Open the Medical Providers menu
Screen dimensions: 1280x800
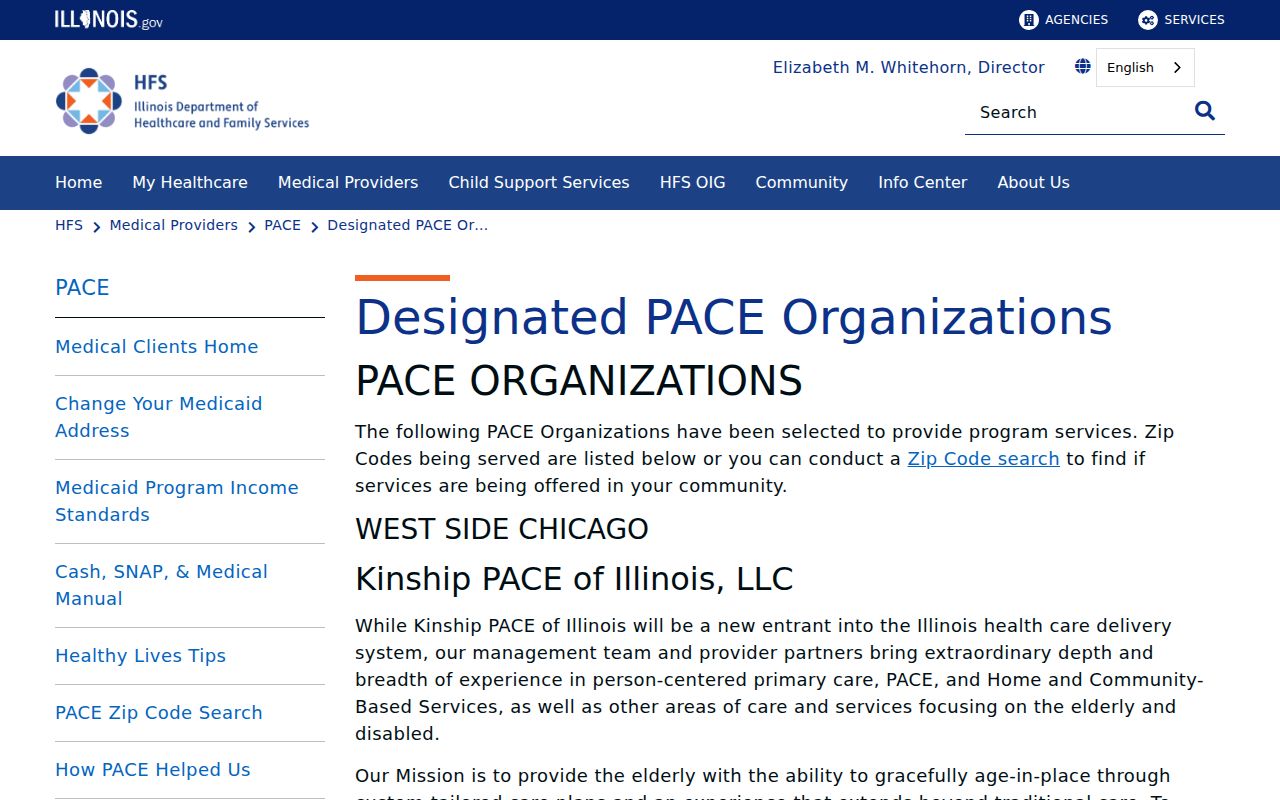coord(348,182)
